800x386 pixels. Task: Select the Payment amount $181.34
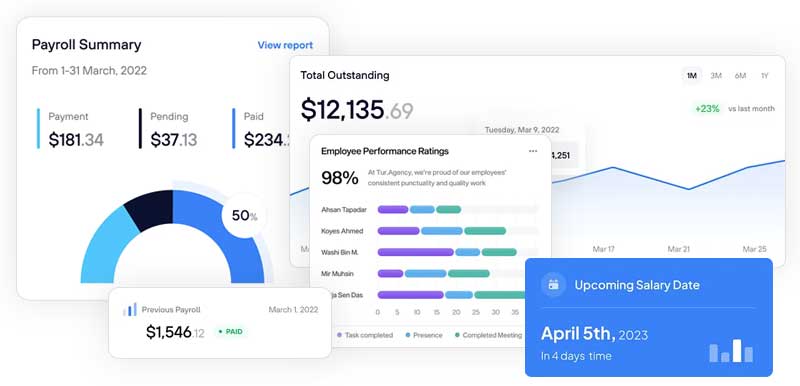pos(76,140)
